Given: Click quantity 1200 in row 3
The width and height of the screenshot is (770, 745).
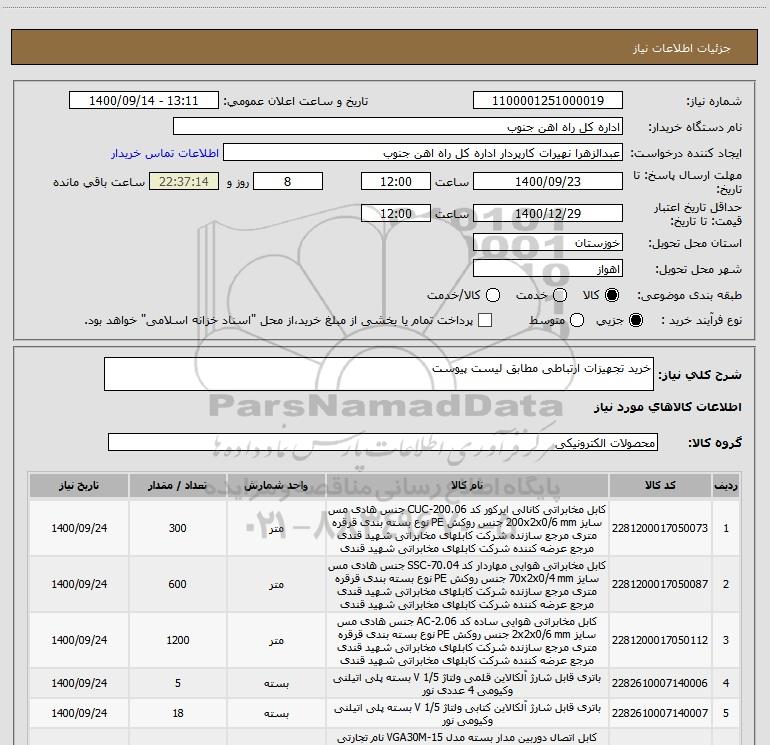Looking at the screenshot, I should 178,640.
